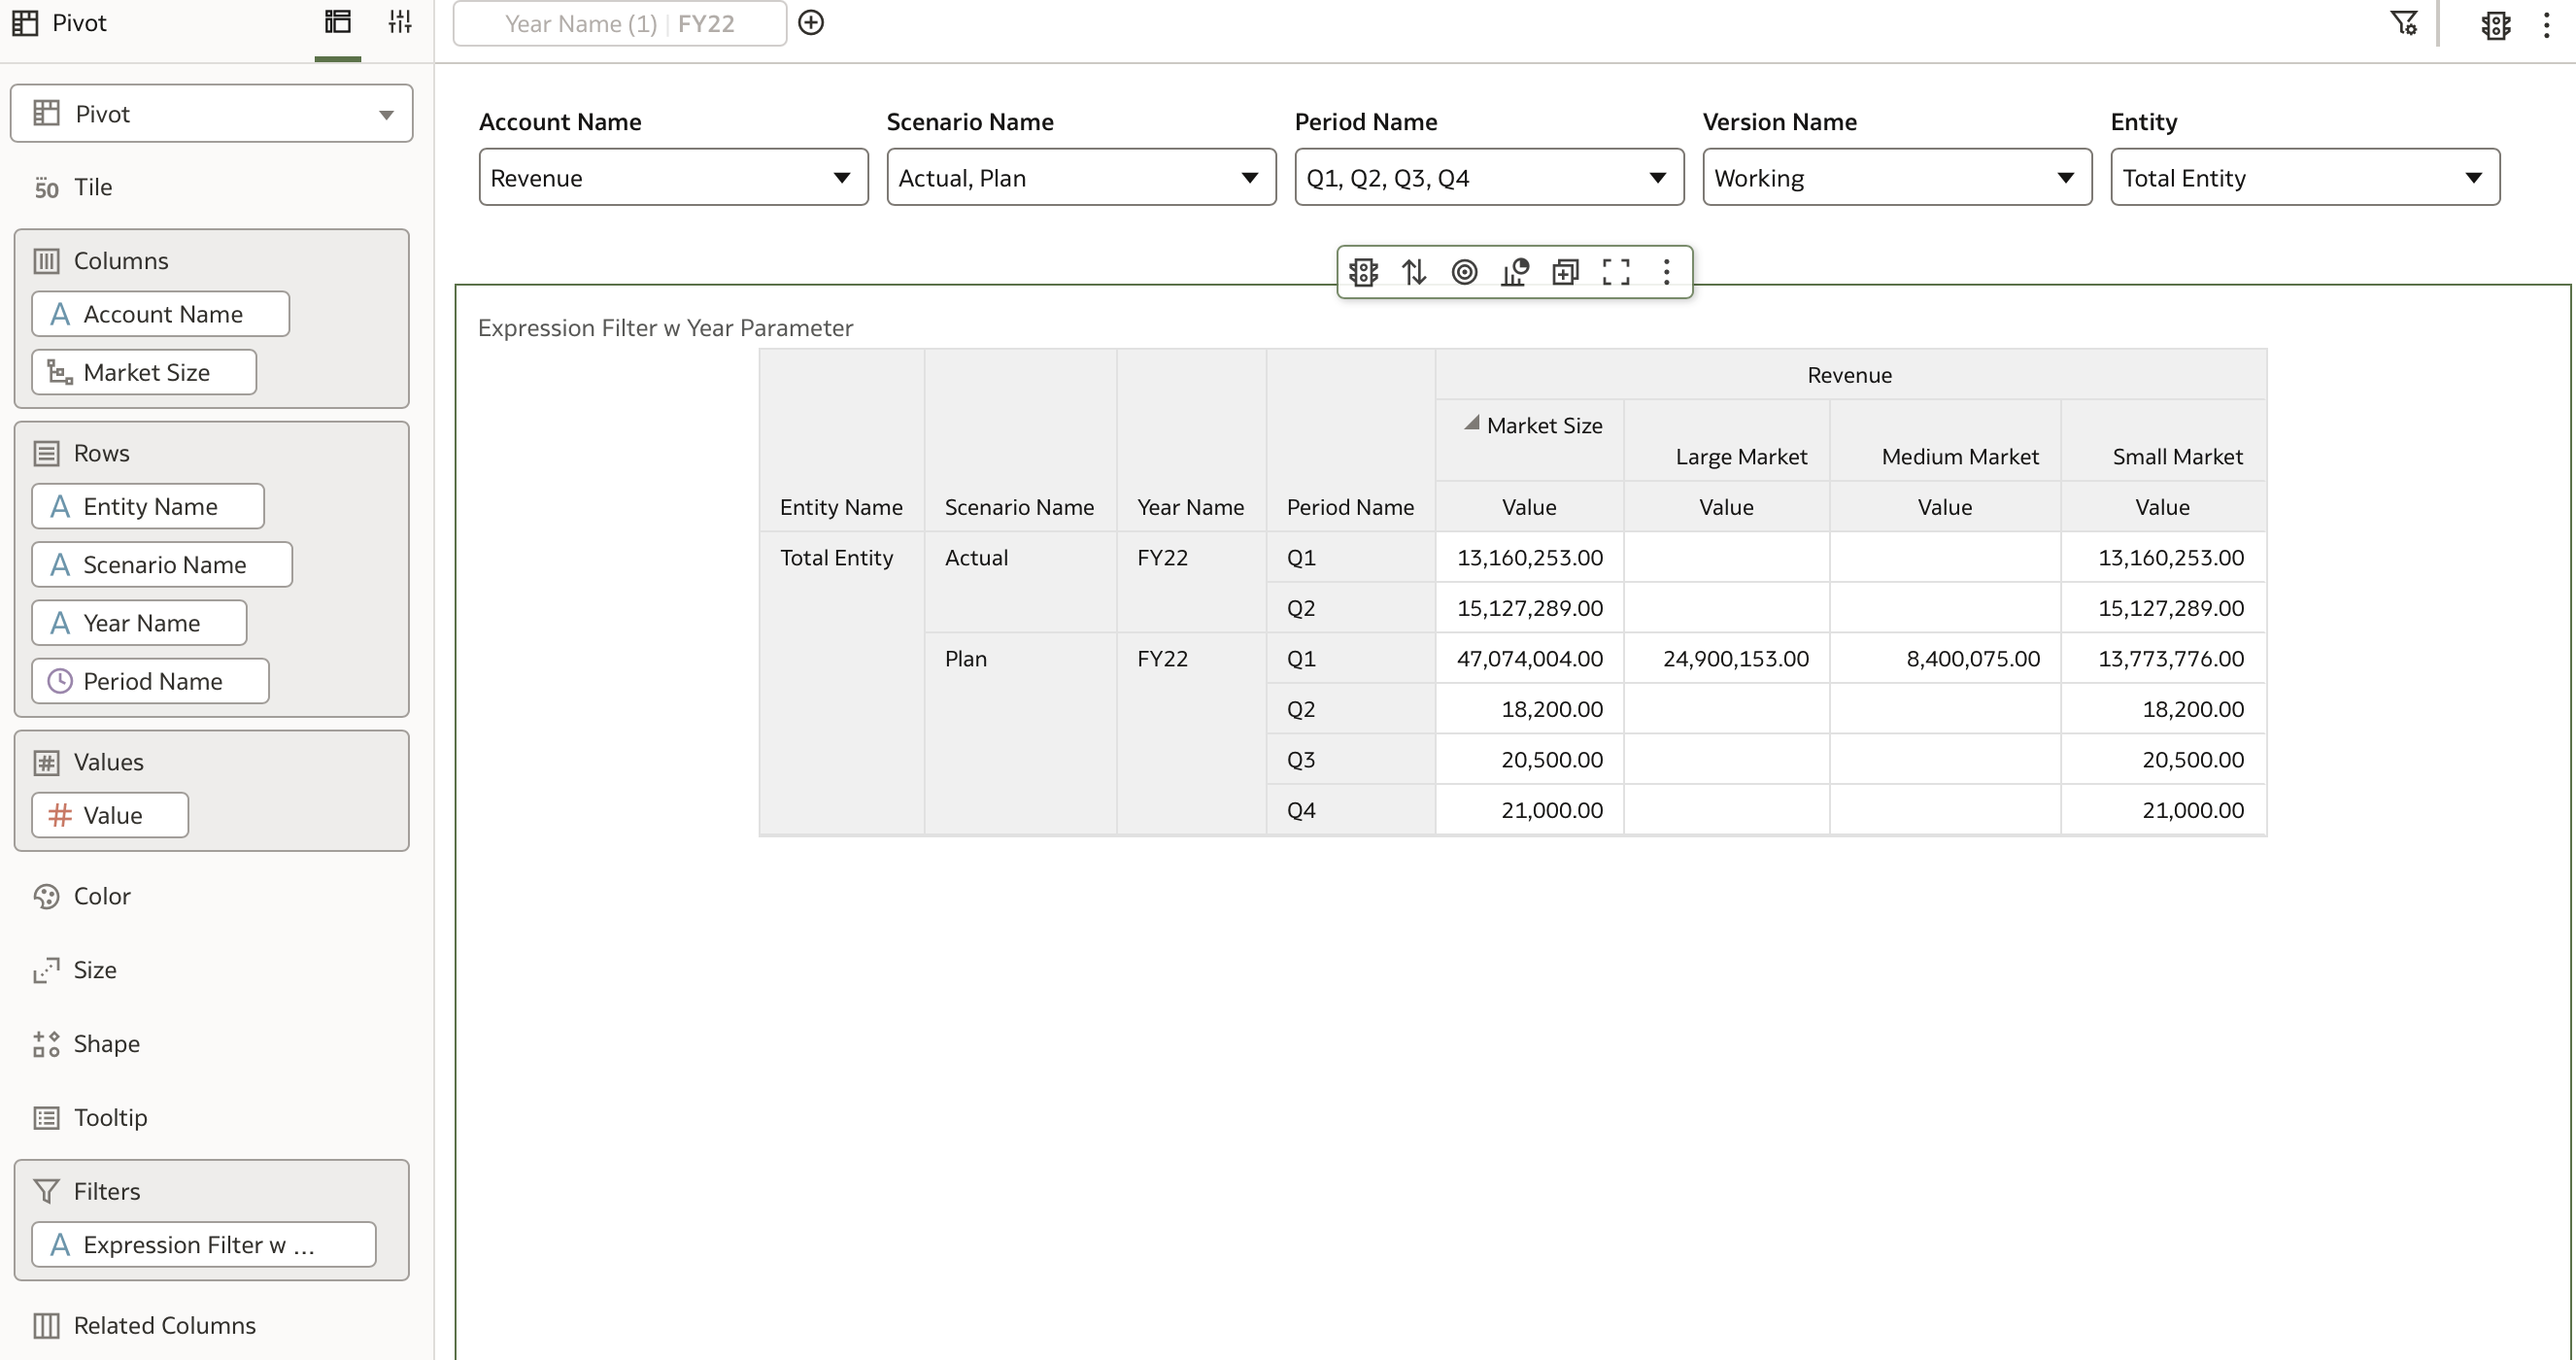2576x1360 pixels.
Task: Click Period Name header in table
Action: 1350,507
